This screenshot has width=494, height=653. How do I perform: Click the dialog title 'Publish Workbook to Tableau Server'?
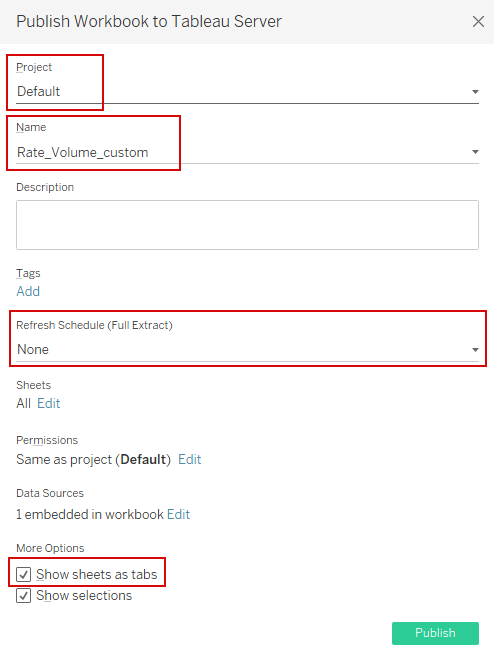pos(149,21)
